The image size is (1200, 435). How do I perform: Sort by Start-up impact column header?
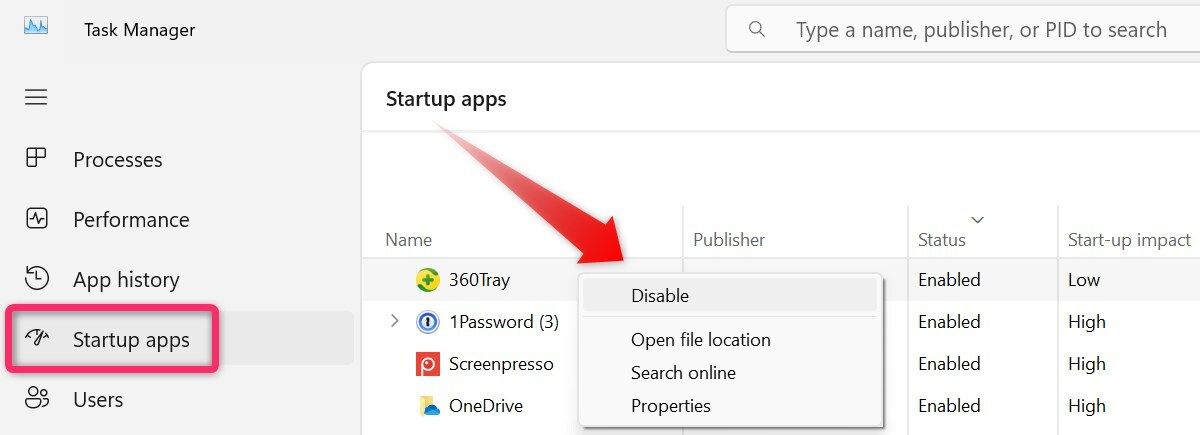click(x=1129, y=240)
